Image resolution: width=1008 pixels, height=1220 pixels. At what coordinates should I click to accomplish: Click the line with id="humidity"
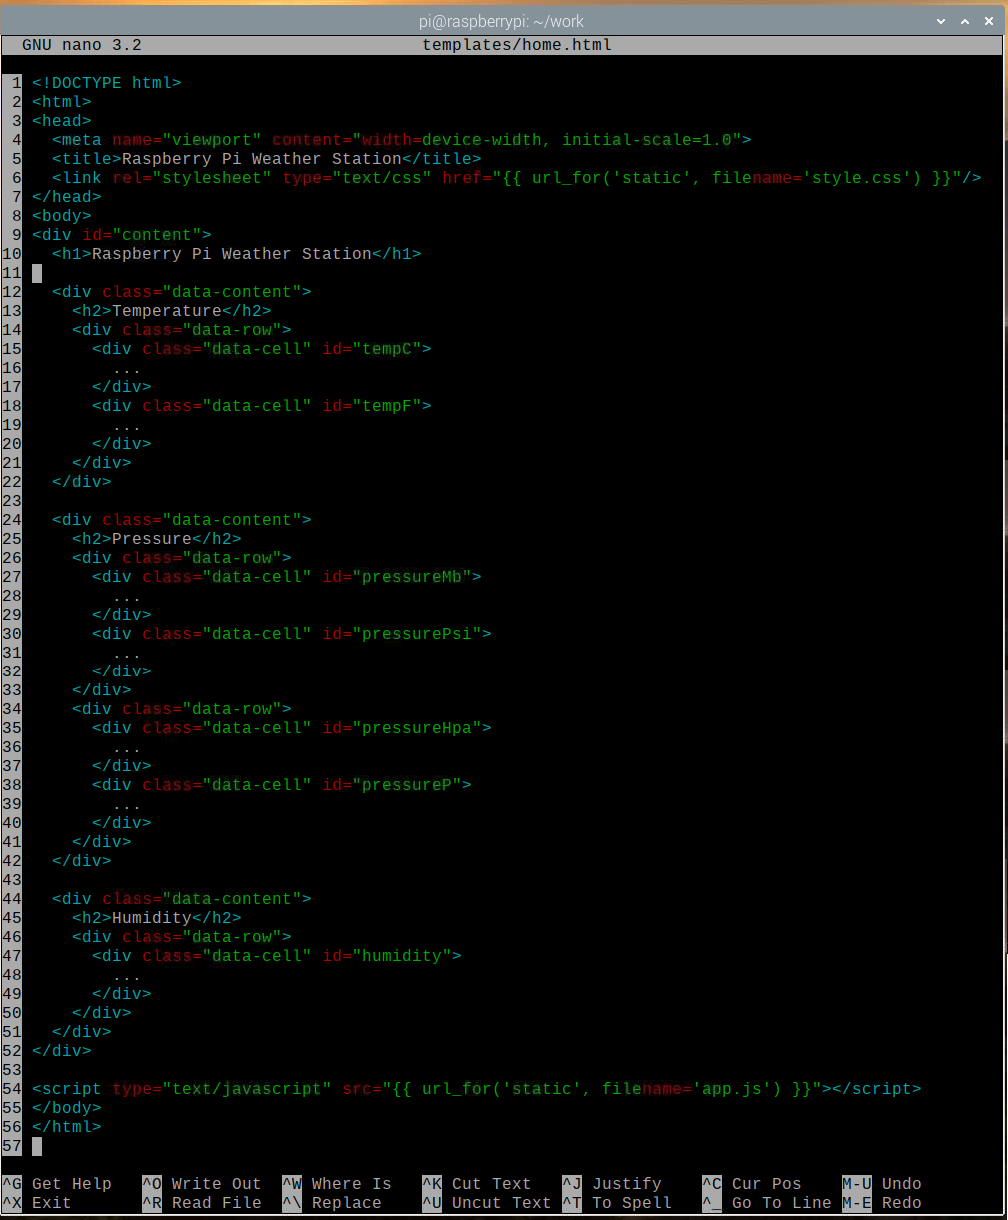coord(277,956)
